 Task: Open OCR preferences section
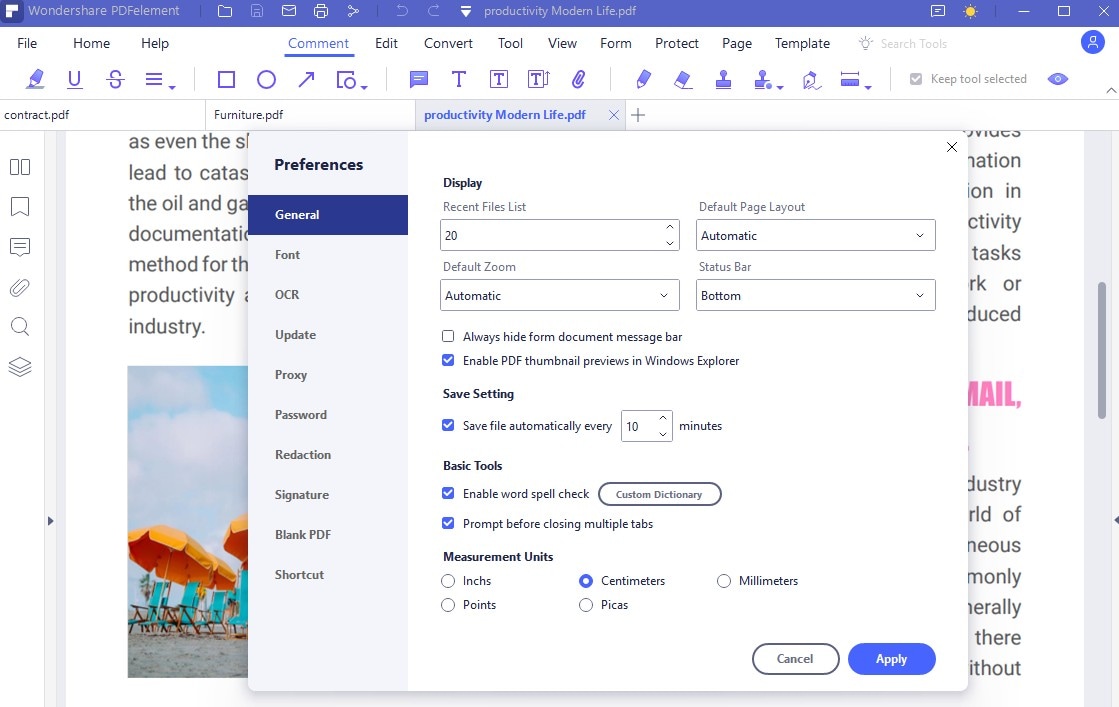pos(328,295)
